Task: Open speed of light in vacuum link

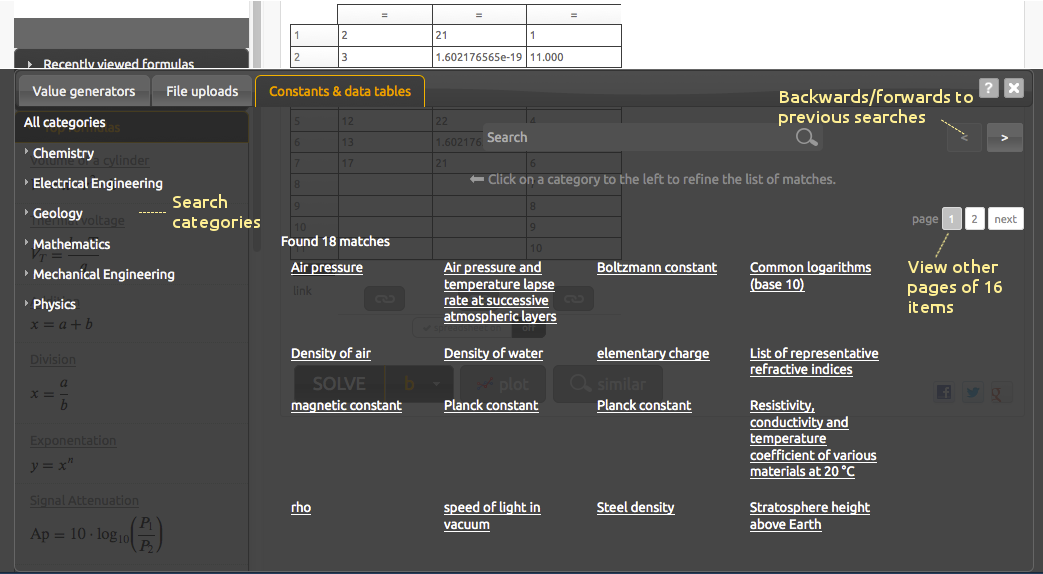Action: 492,515
